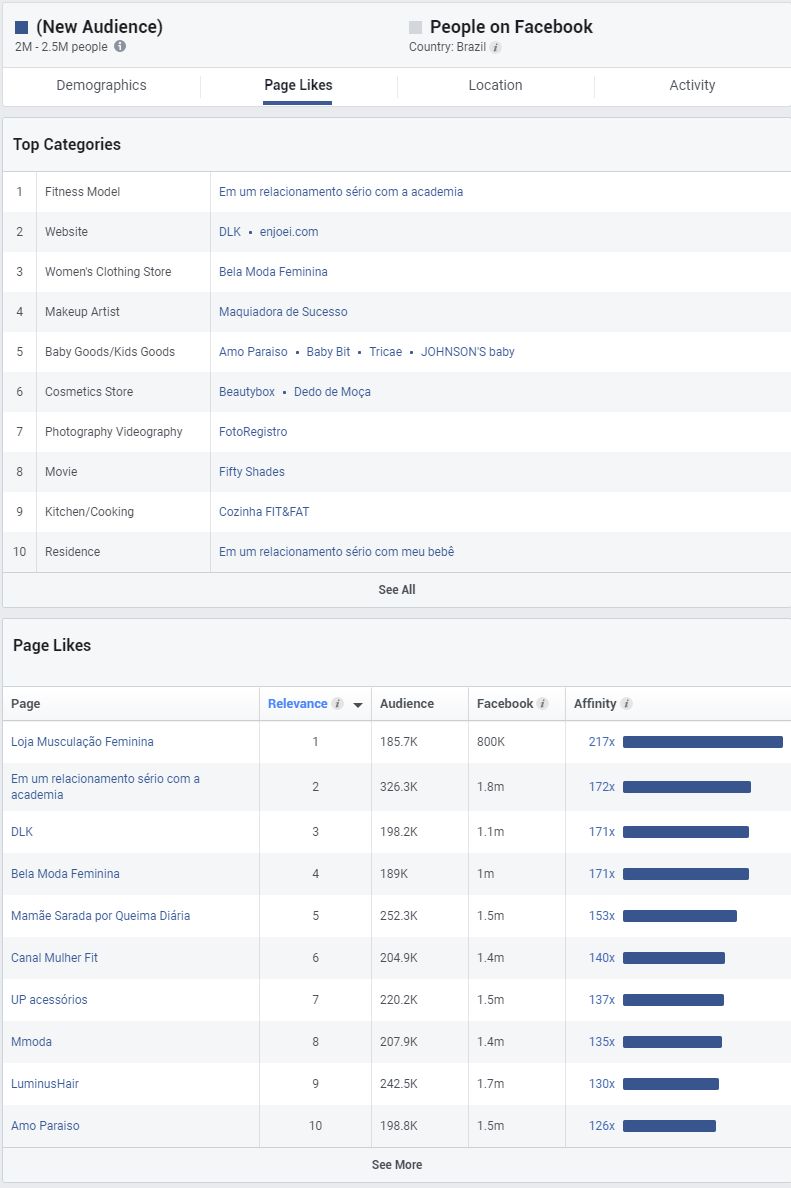
Task: Open the enjoei.com website link
Action: pos(289,232)
